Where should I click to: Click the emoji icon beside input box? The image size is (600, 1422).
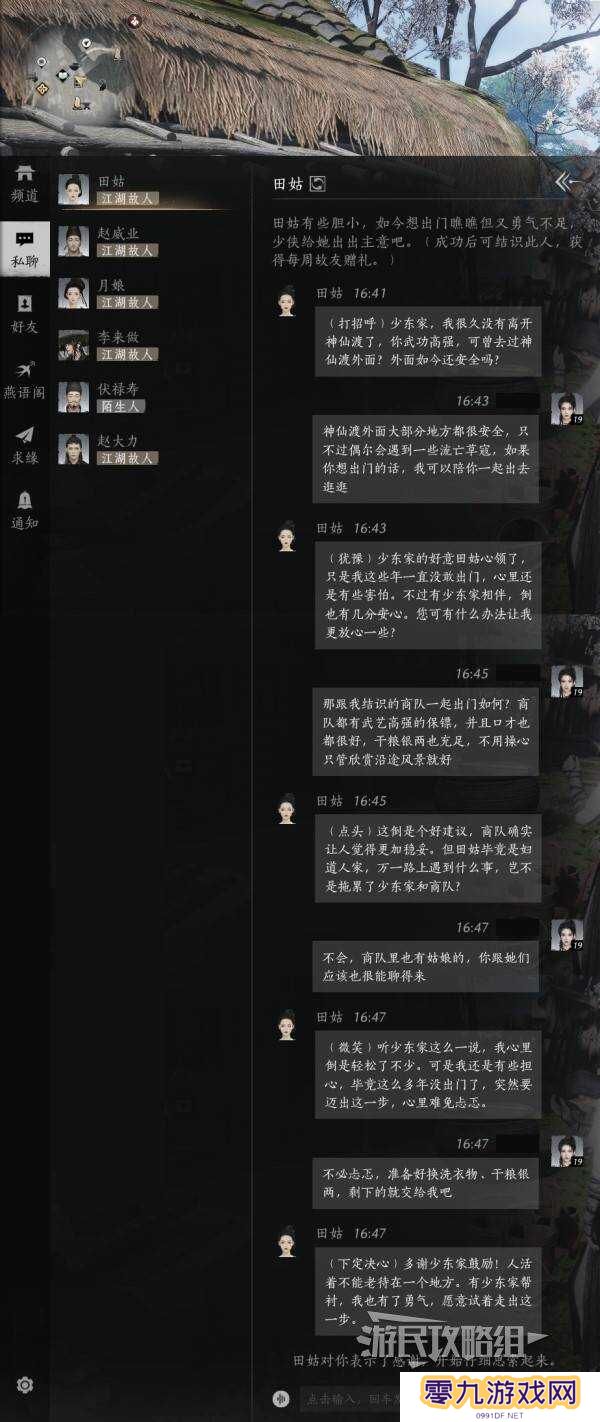point(282,1399)
